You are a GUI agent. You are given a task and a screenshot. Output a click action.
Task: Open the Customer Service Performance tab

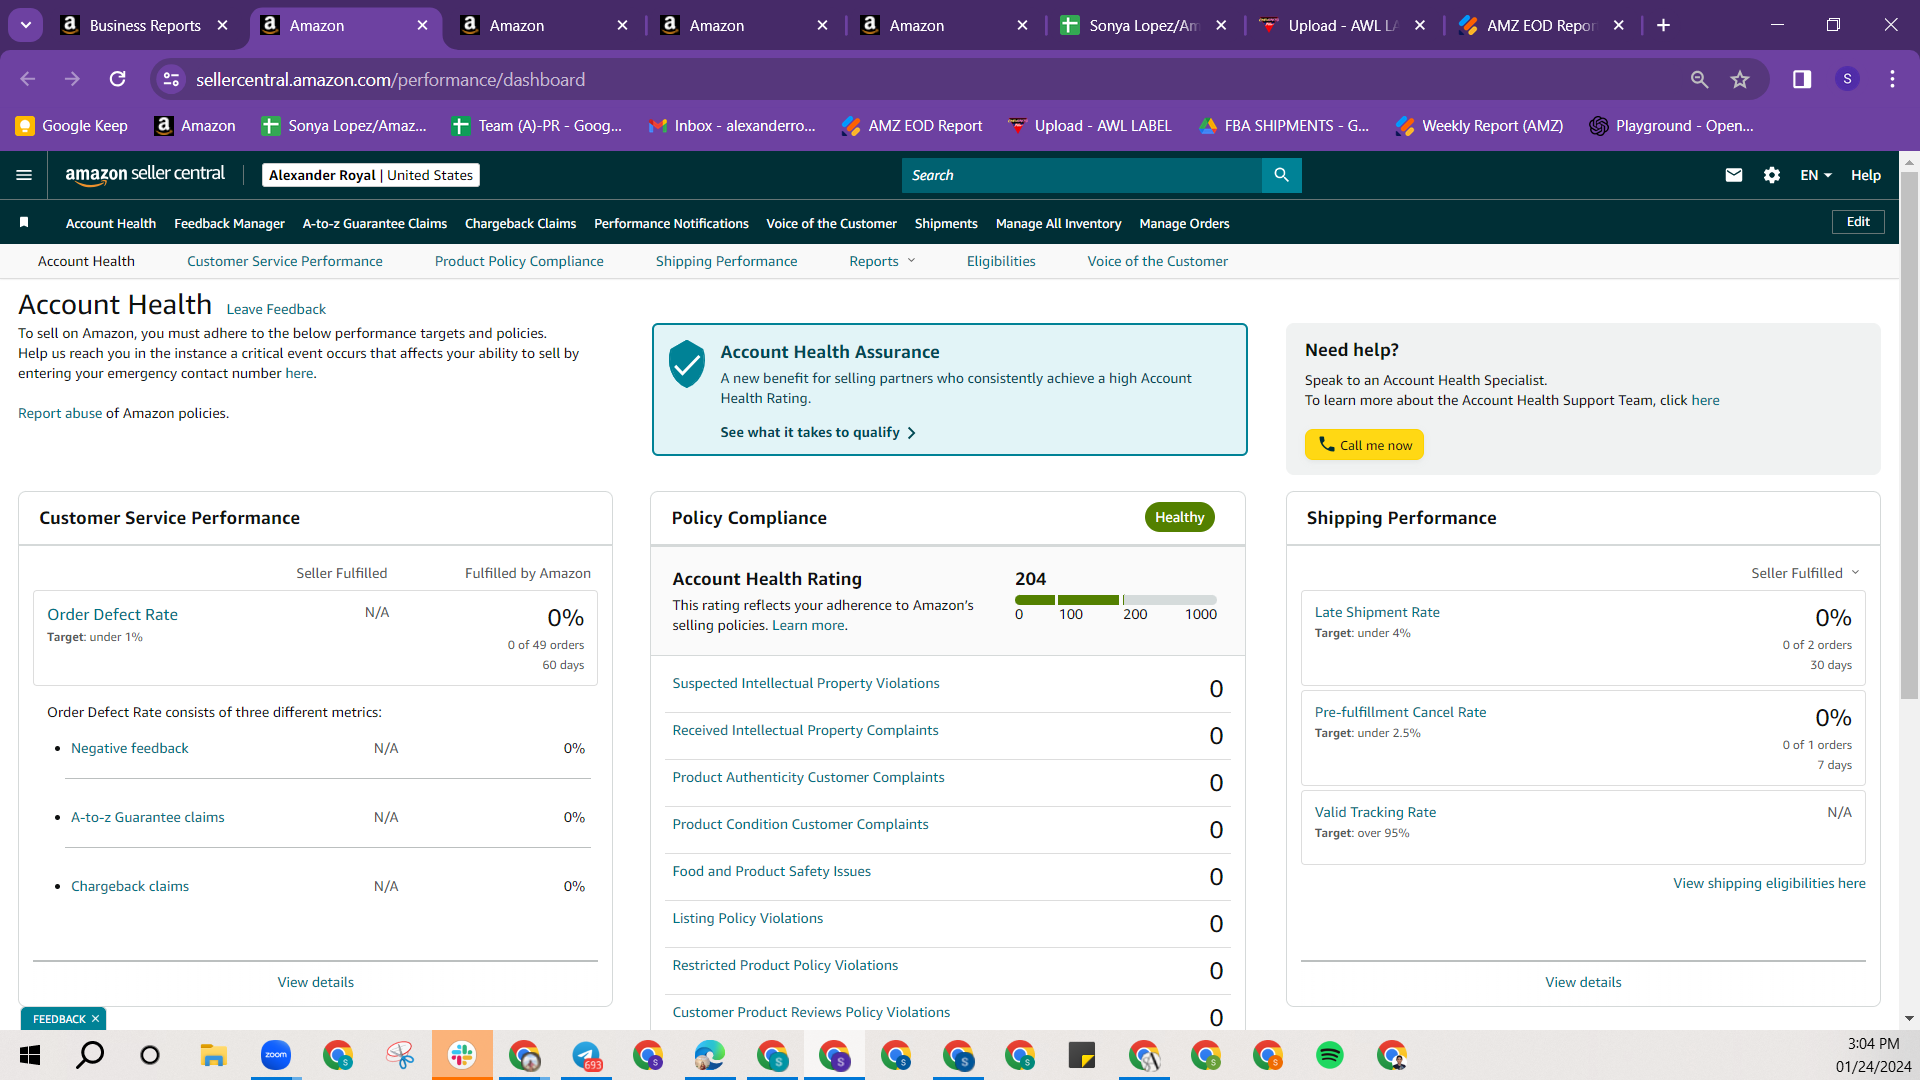(285, 261)
